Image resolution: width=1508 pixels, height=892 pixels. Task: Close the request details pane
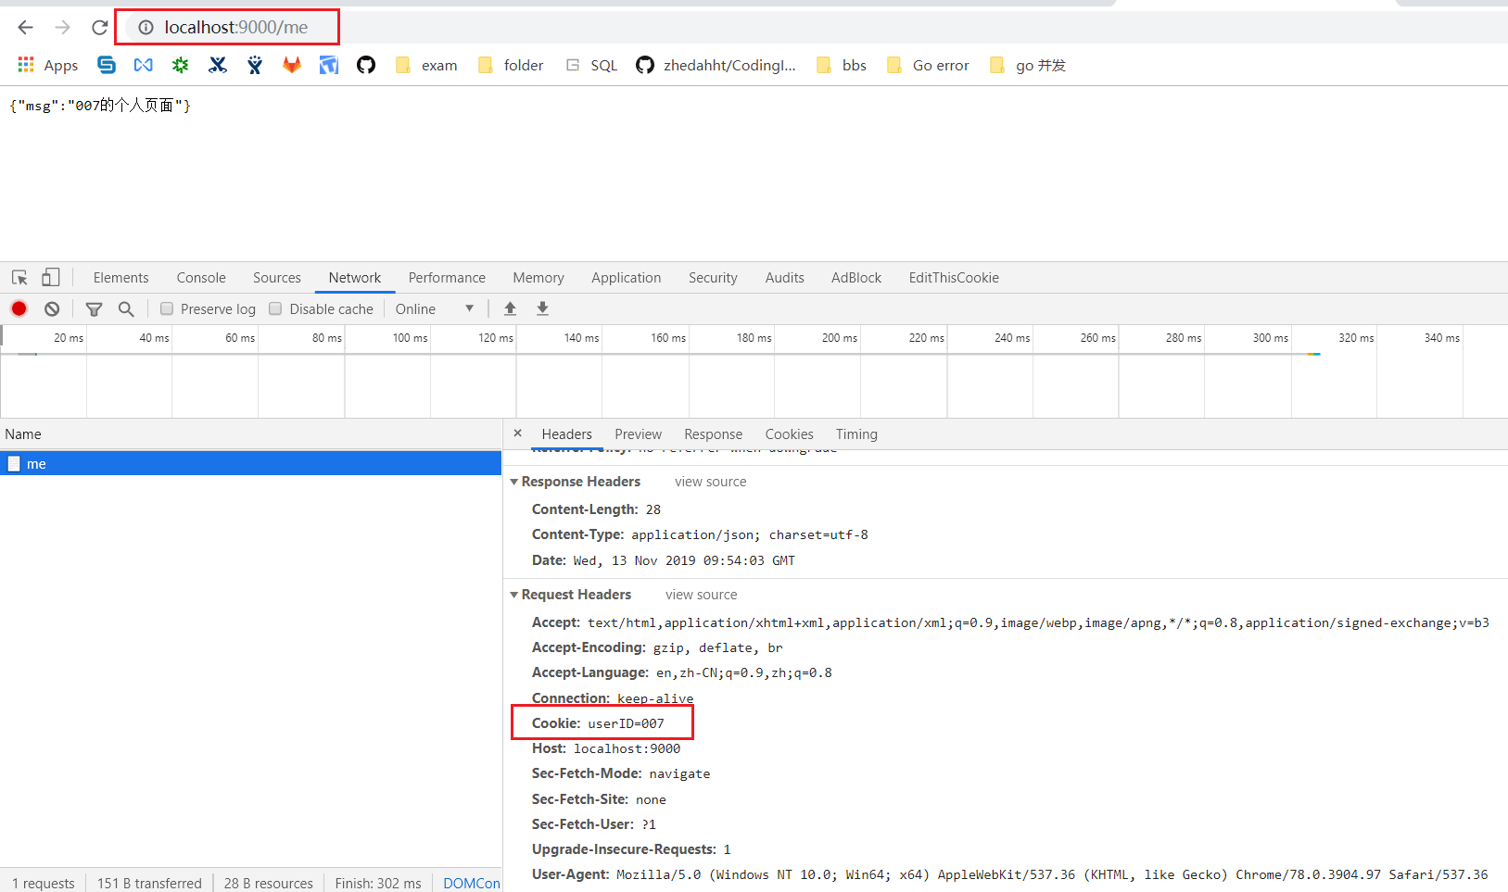517,433
